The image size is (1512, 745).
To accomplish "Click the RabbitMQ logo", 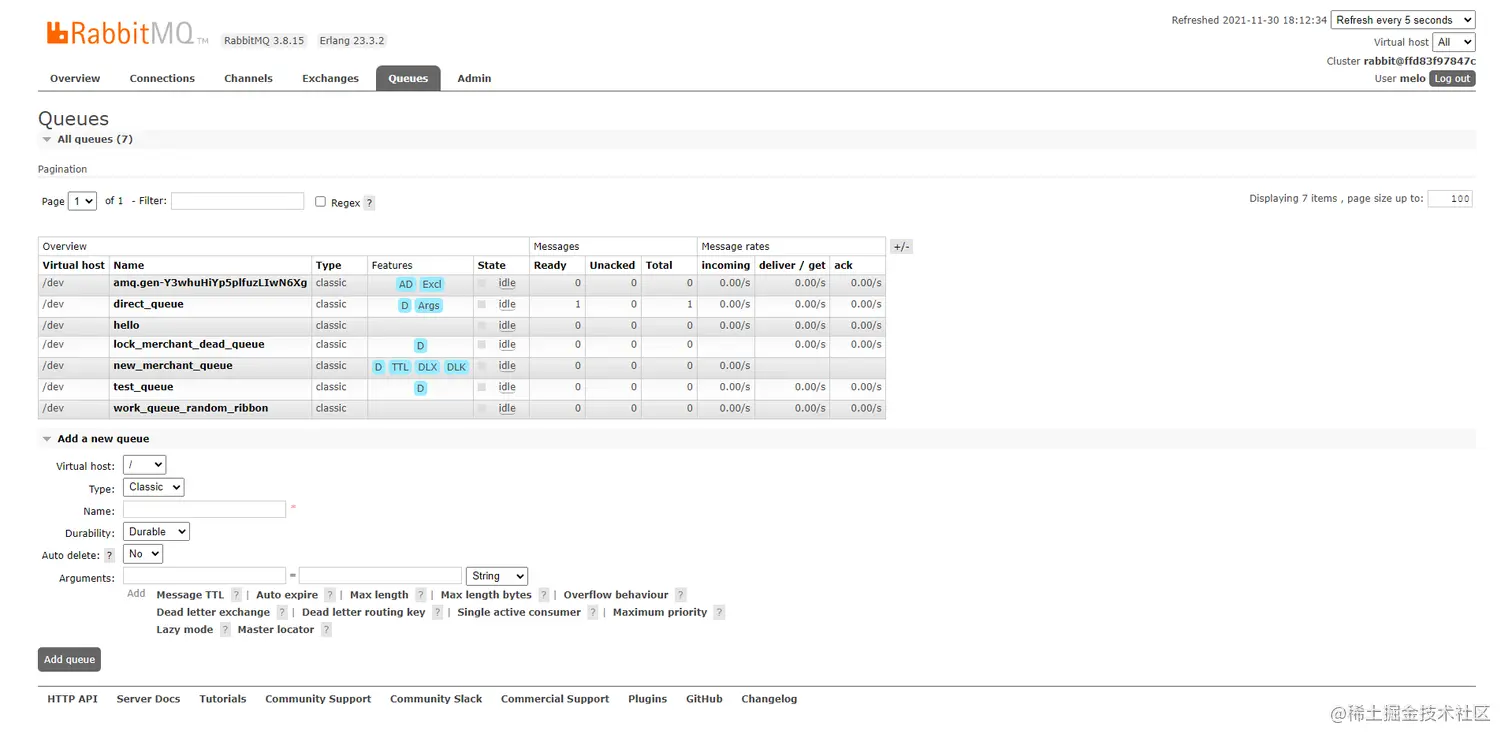I will coord(127,34).
